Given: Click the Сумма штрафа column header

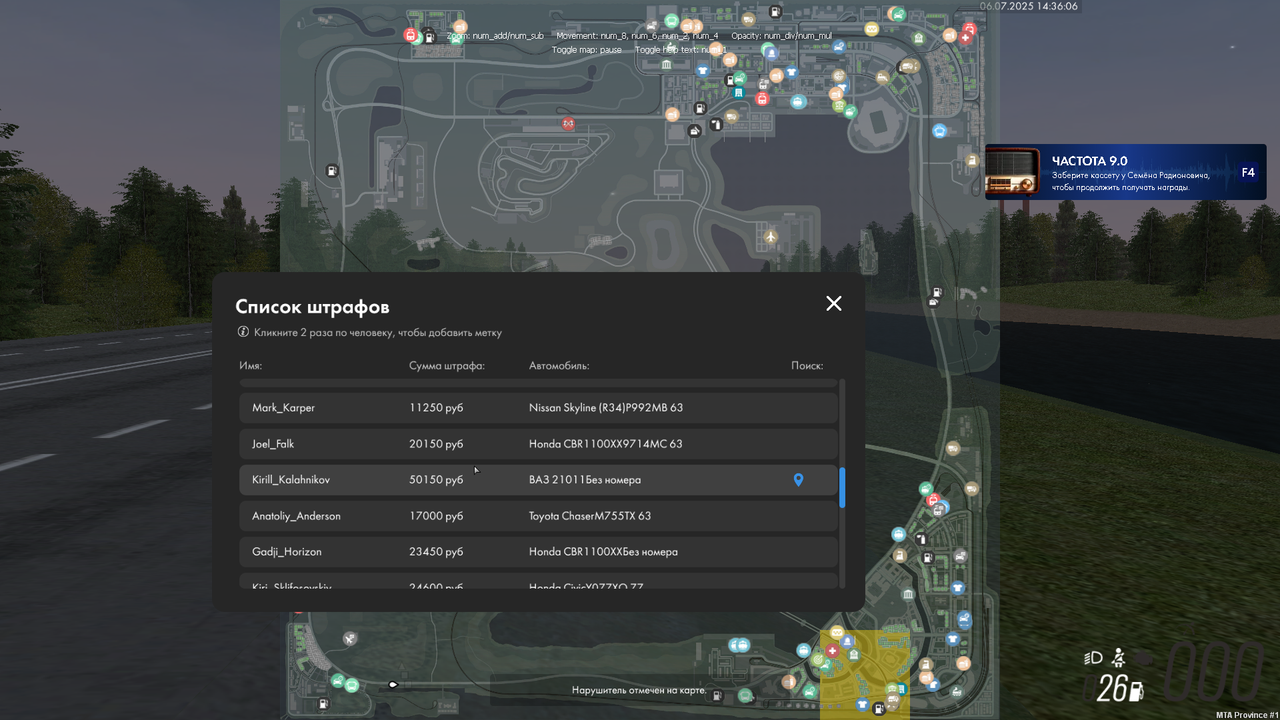Looking at the screenshot, I should point(447,366).
